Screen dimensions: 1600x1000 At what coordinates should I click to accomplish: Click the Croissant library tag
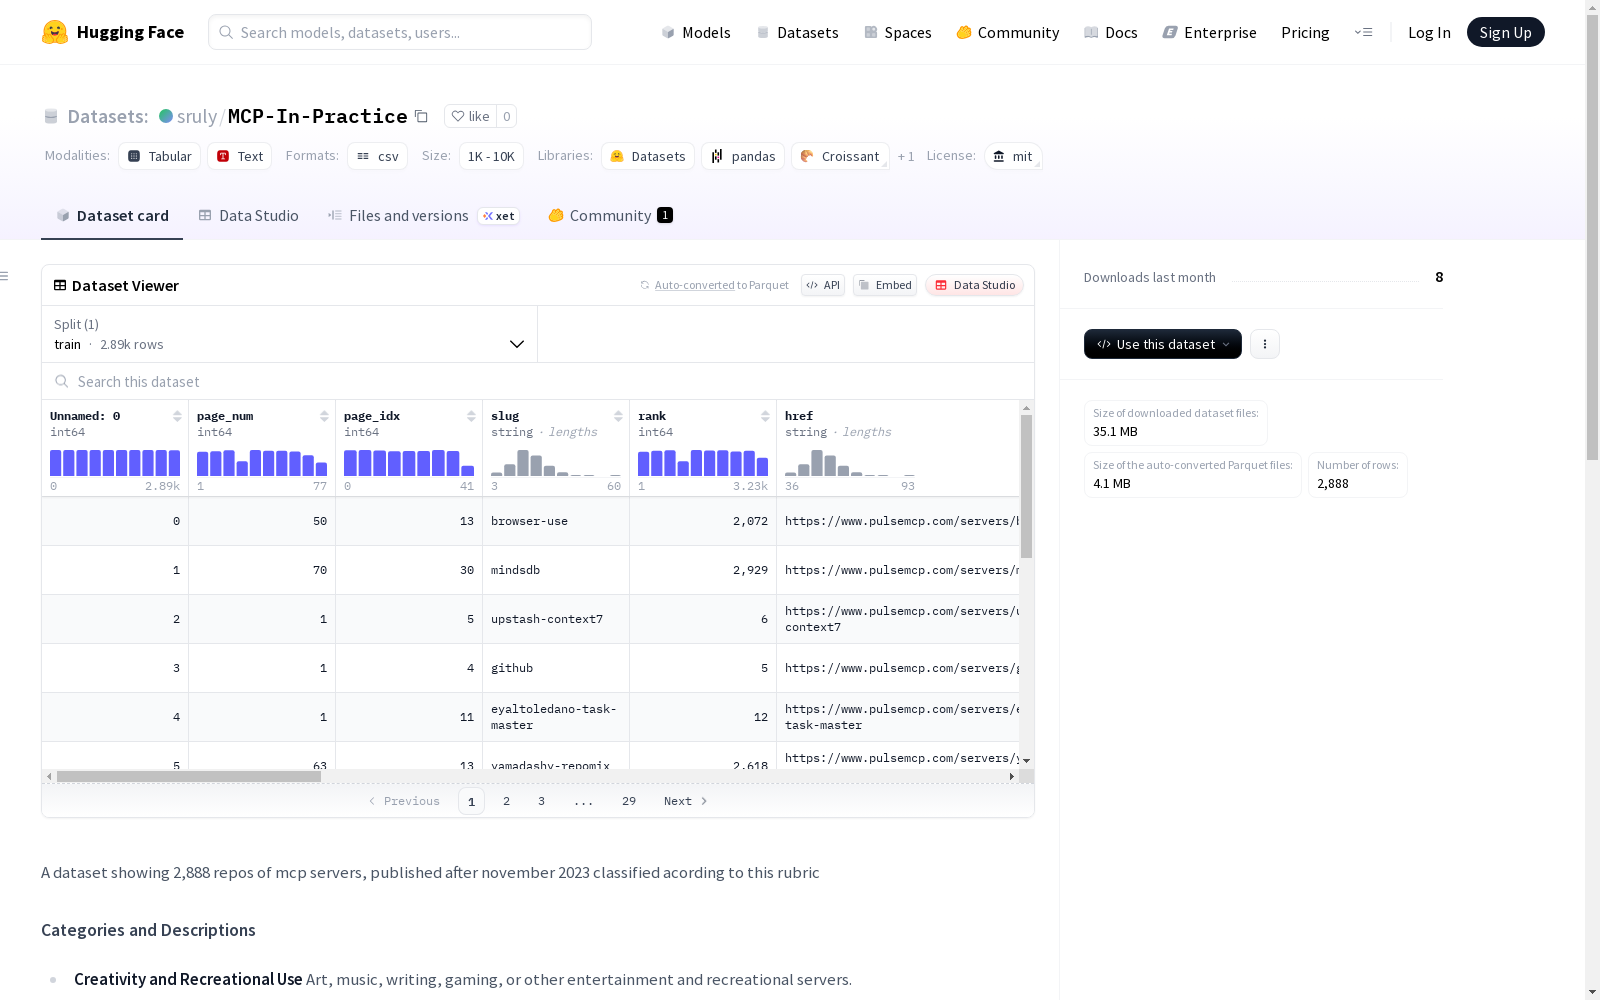pyautogui.click(x=841, y=156)
